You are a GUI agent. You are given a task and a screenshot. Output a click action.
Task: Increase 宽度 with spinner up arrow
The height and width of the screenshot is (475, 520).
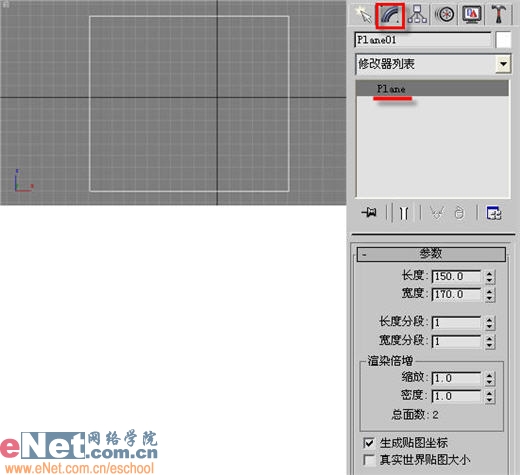pos(489,292)
